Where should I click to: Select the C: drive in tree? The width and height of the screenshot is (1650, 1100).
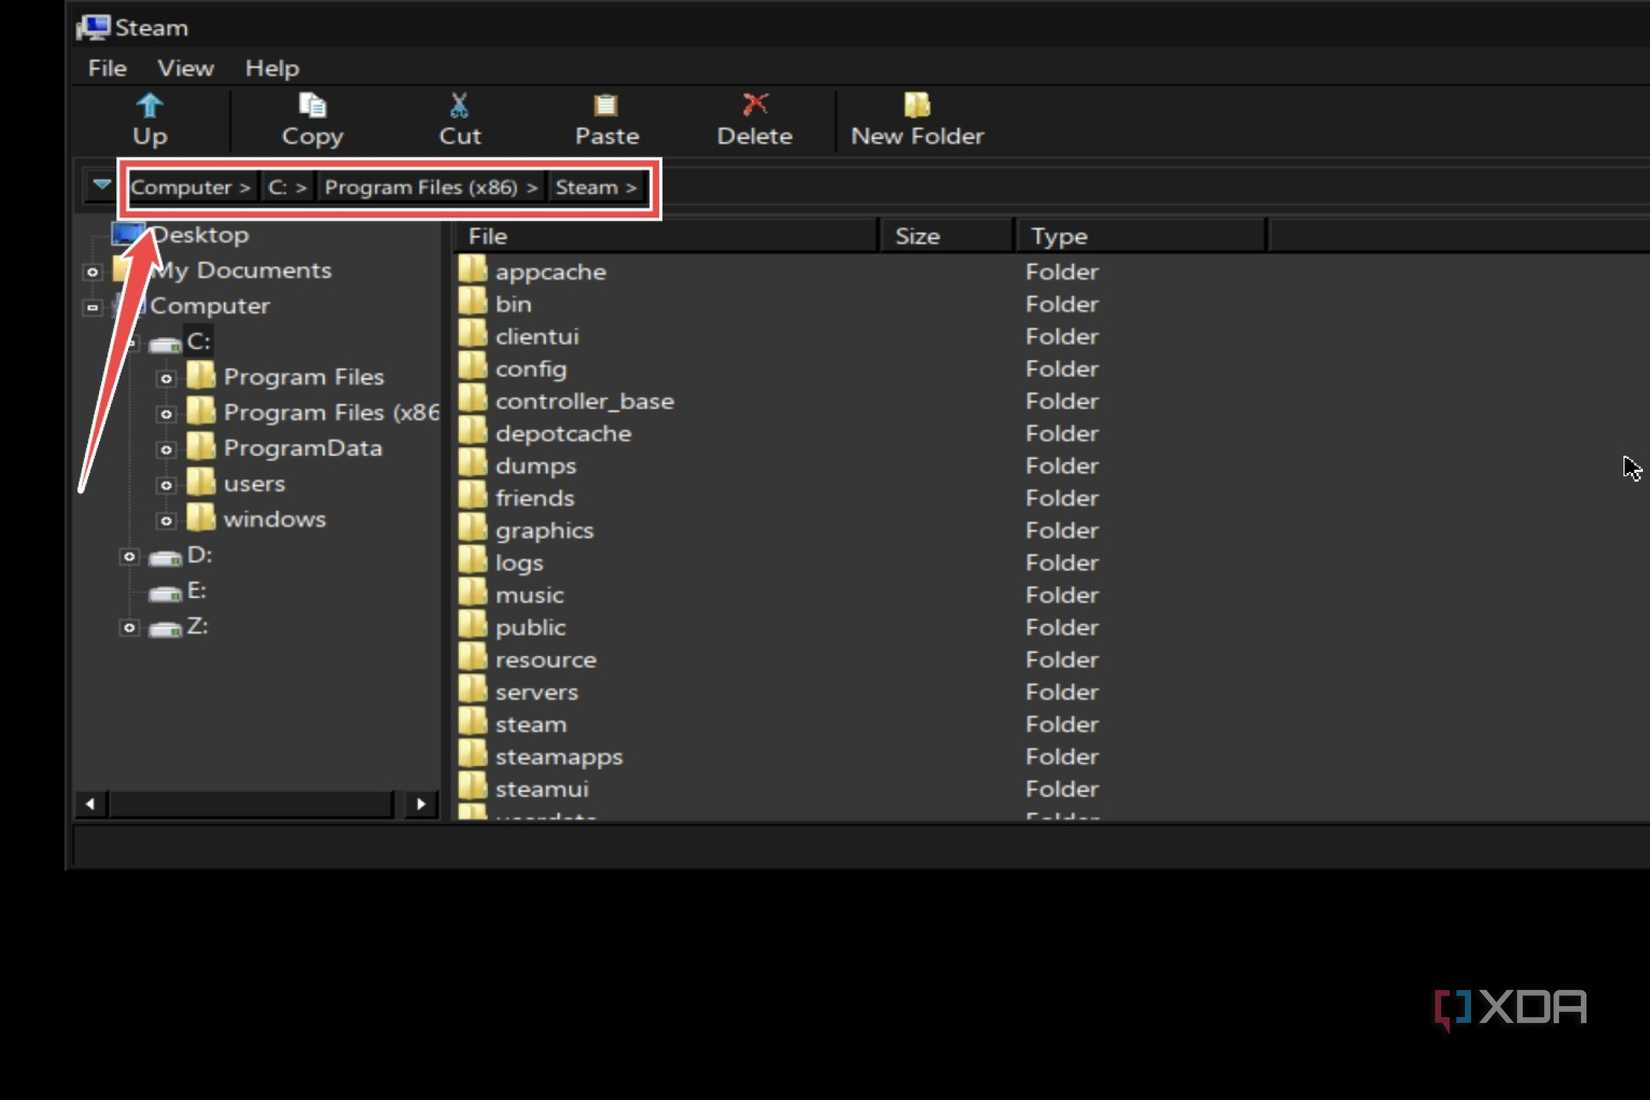pyautogui.click(x=198, y=341)
